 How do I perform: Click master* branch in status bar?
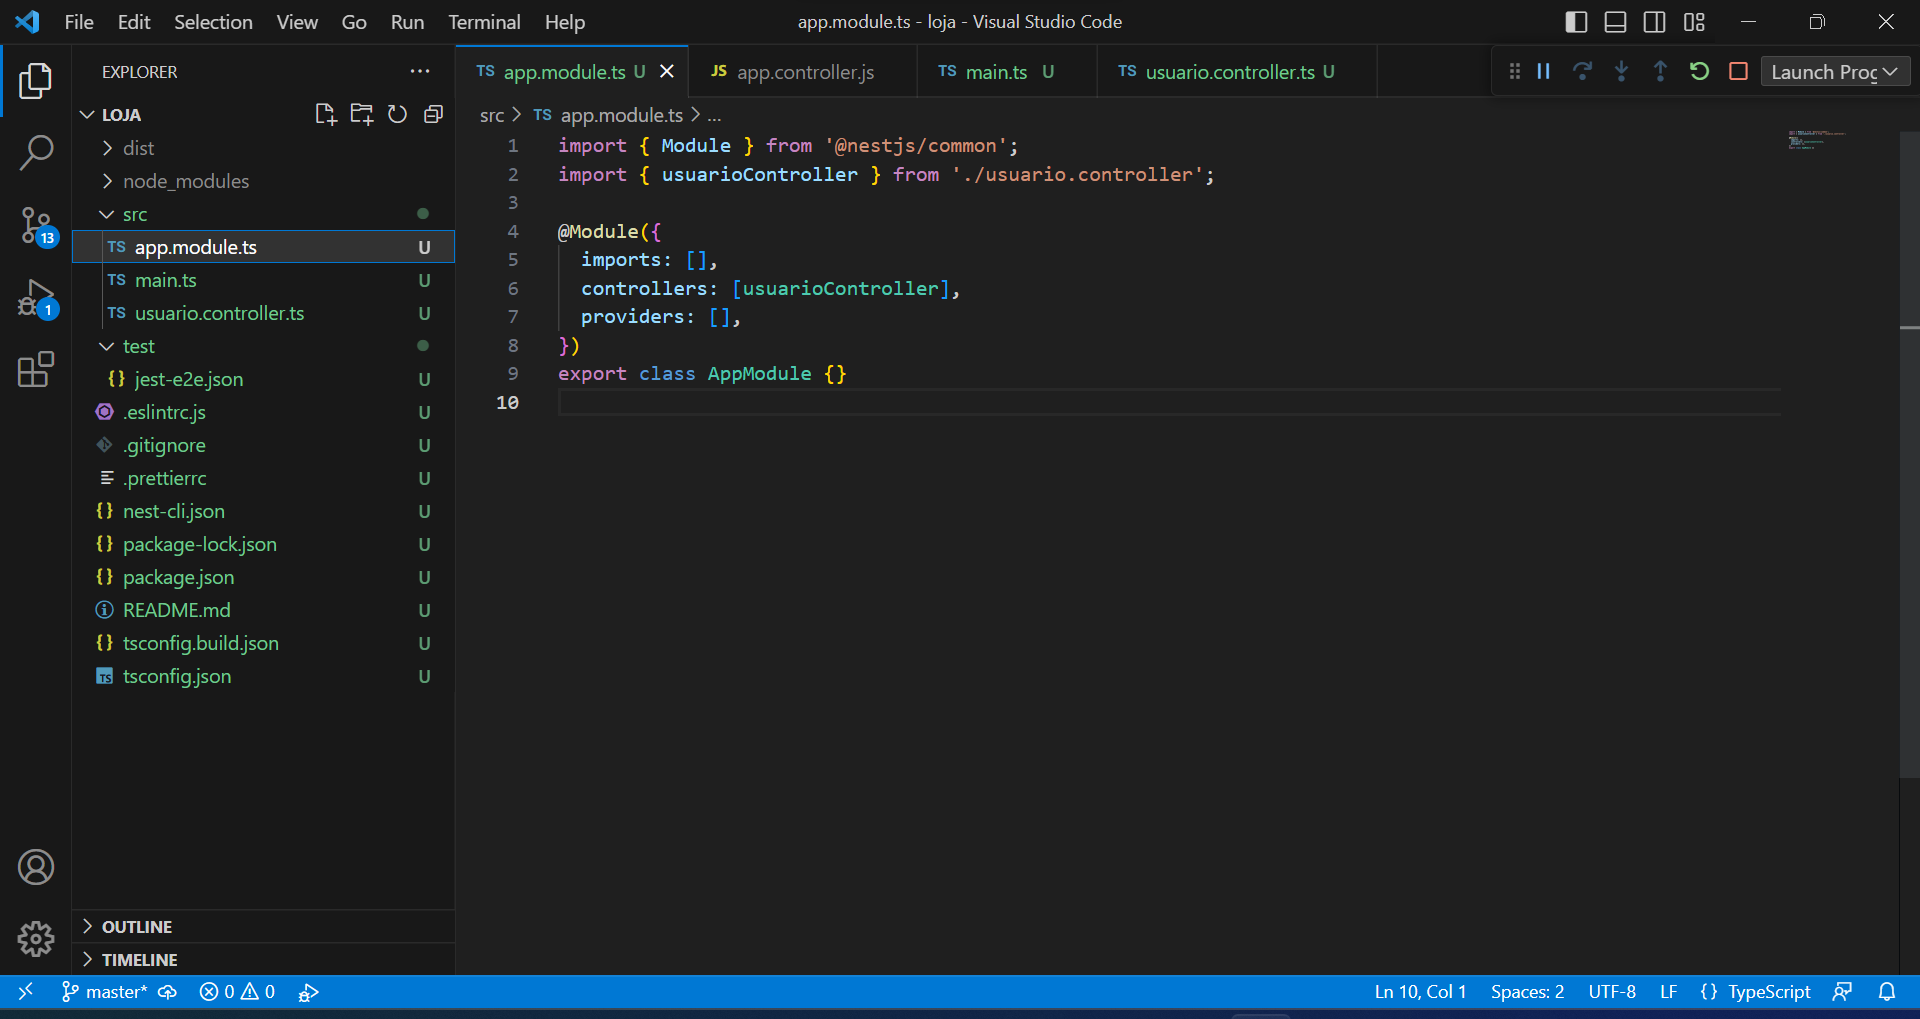coord(105,992)
